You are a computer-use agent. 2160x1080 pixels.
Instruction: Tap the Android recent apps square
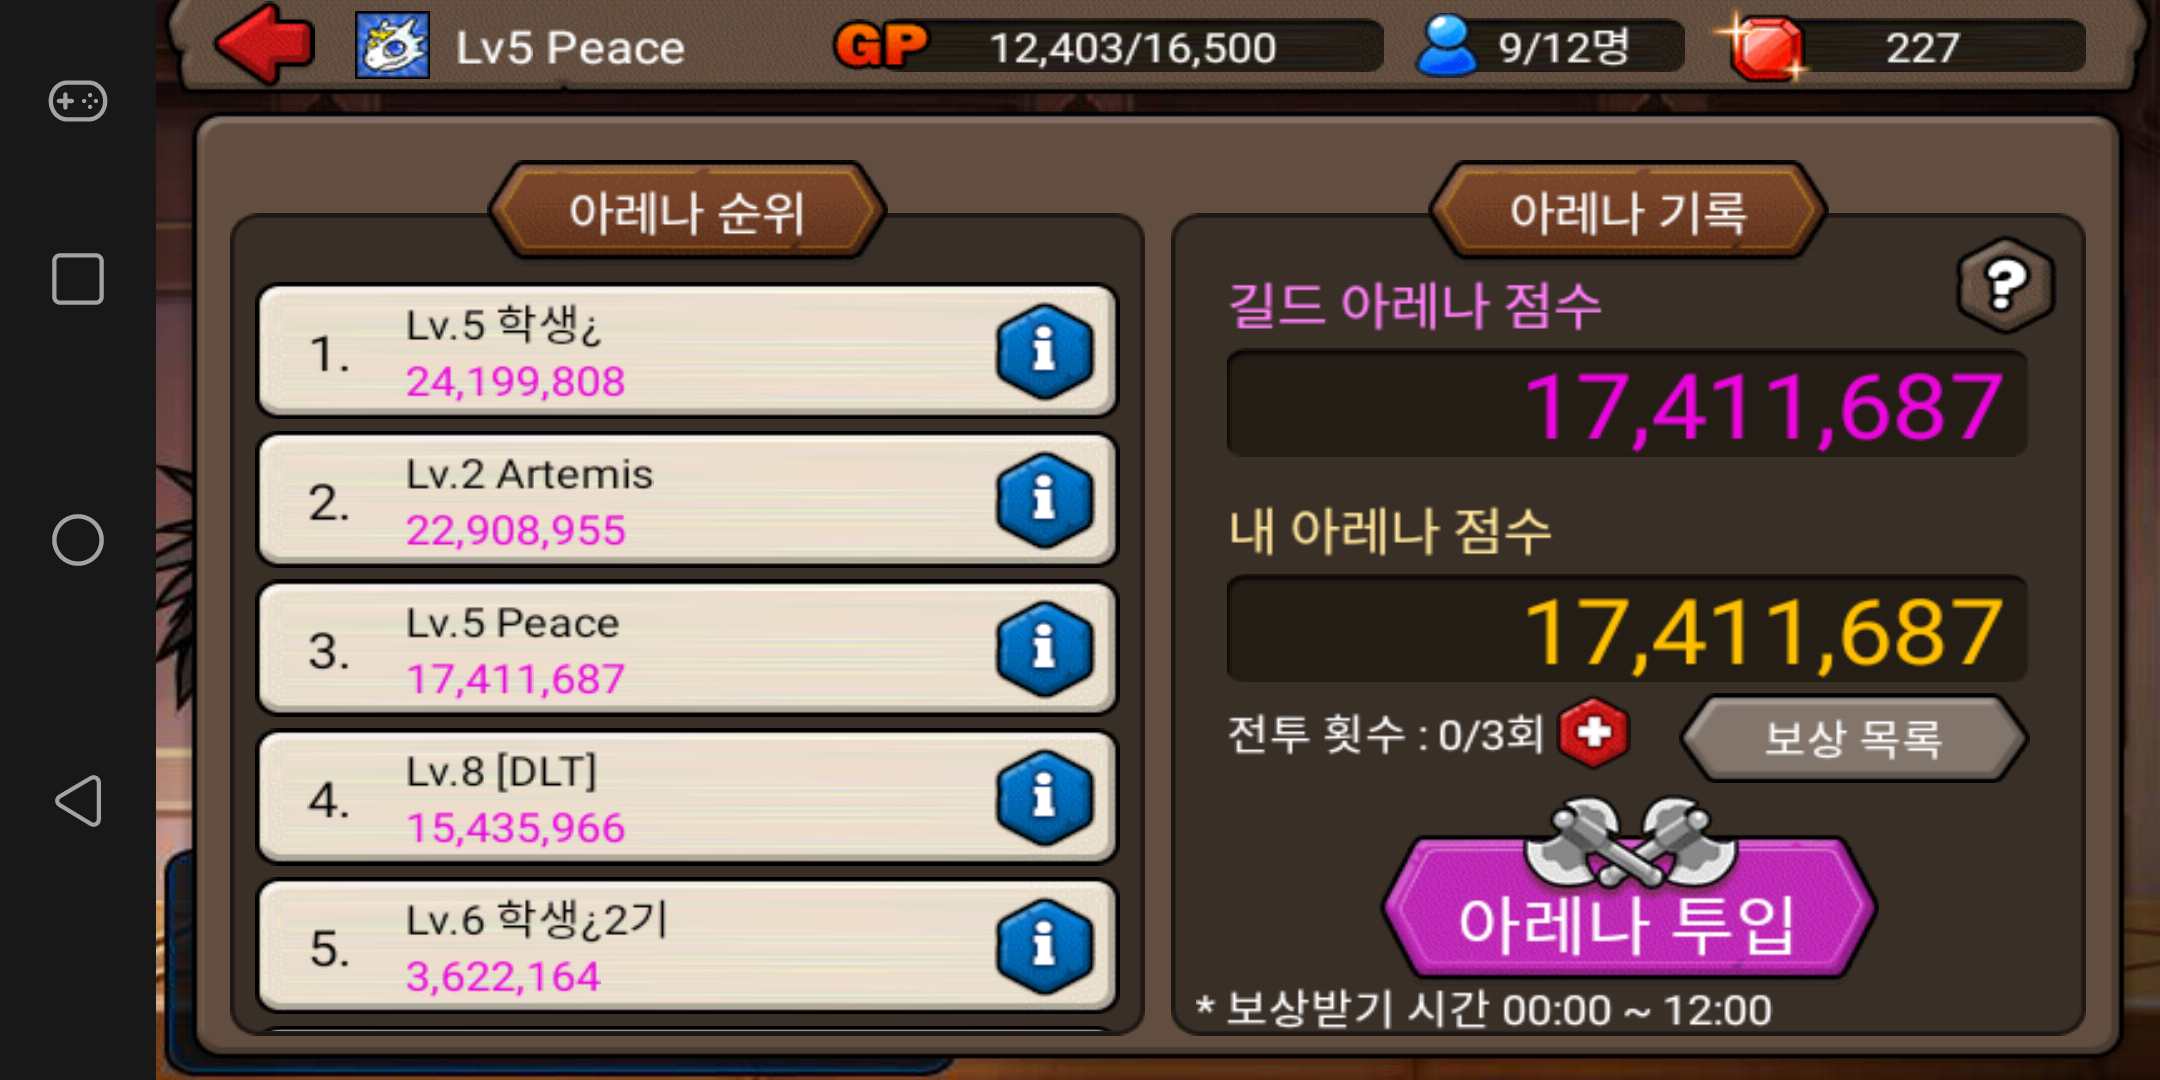pos(78,278)
